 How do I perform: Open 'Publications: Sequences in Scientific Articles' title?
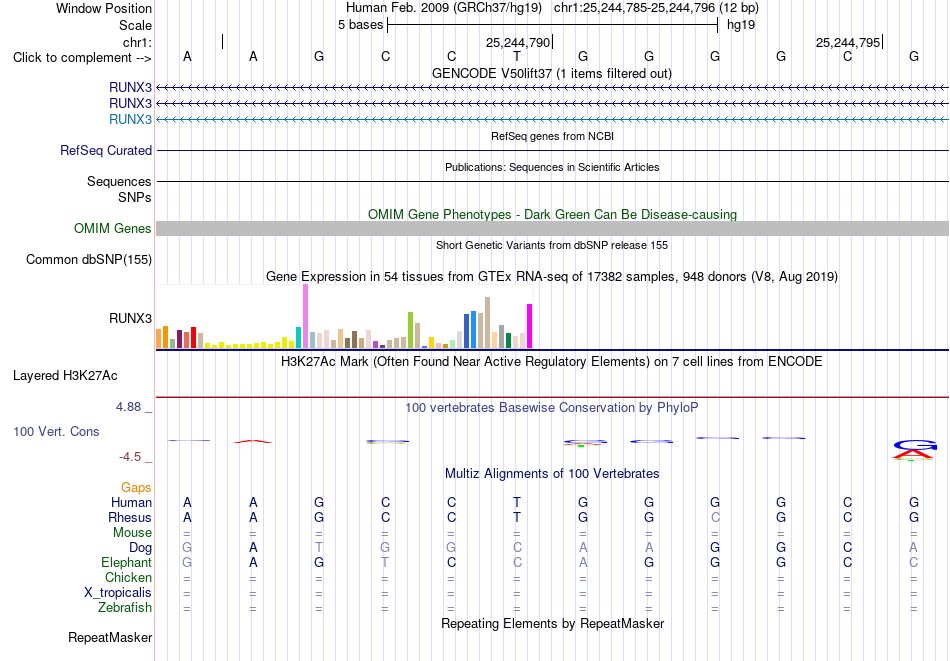552,167
